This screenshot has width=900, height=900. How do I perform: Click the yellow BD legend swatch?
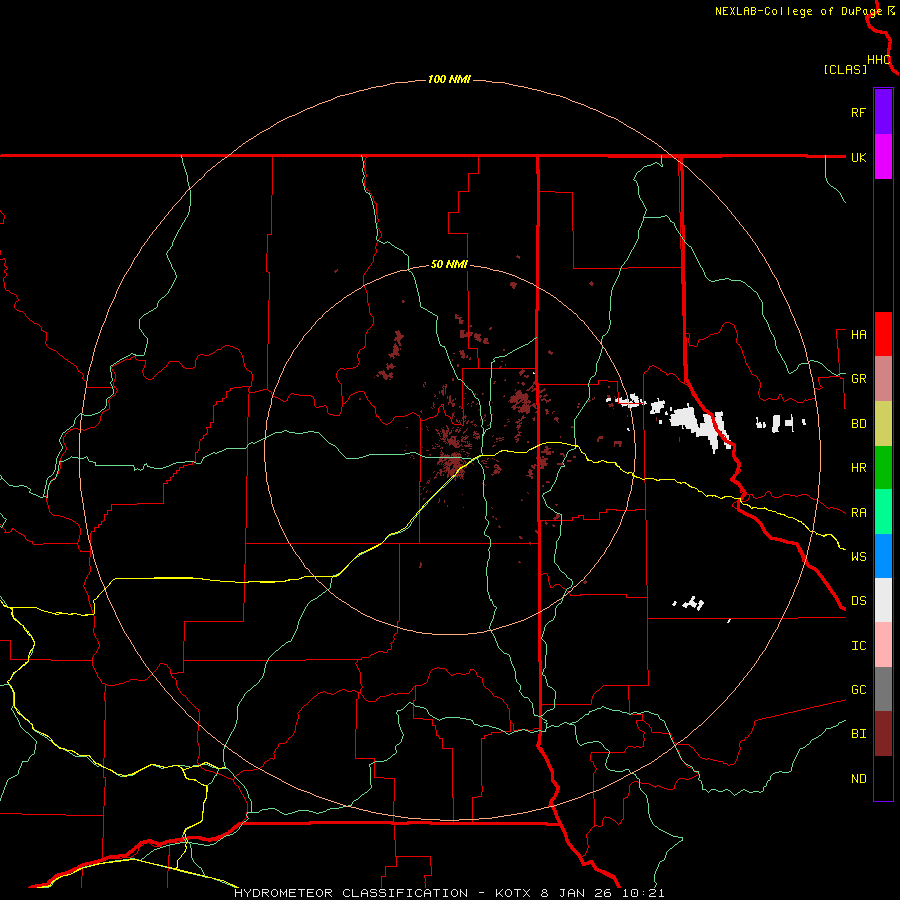[x=883, y=424]
